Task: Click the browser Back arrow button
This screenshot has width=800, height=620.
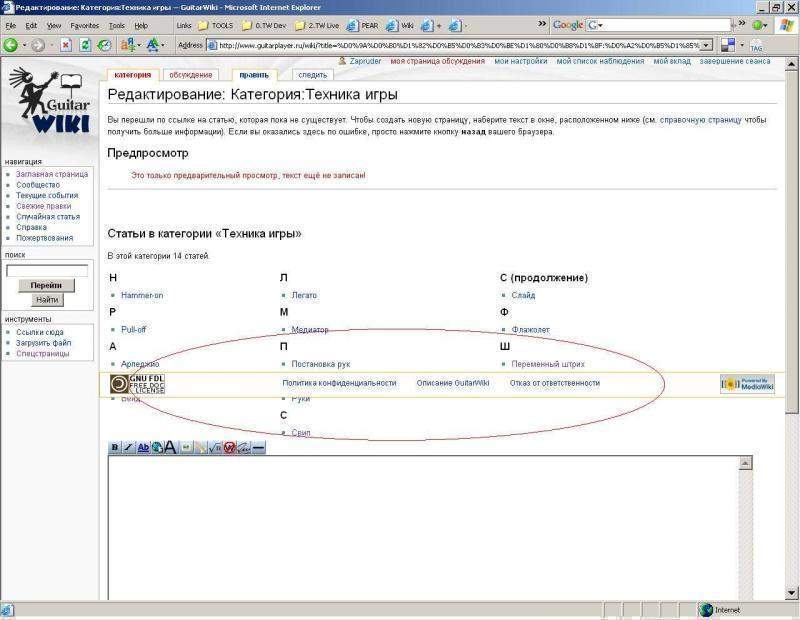Action: pyautogui.click(x=10, y=45)
